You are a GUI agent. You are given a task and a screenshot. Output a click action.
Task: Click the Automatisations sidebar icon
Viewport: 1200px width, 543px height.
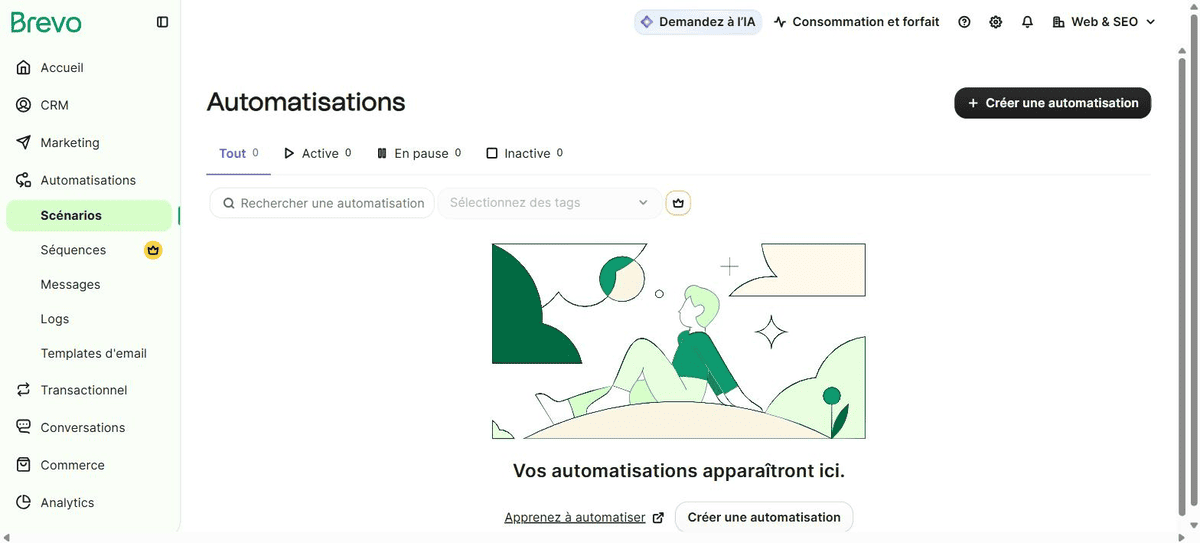[x=23, y=180]
